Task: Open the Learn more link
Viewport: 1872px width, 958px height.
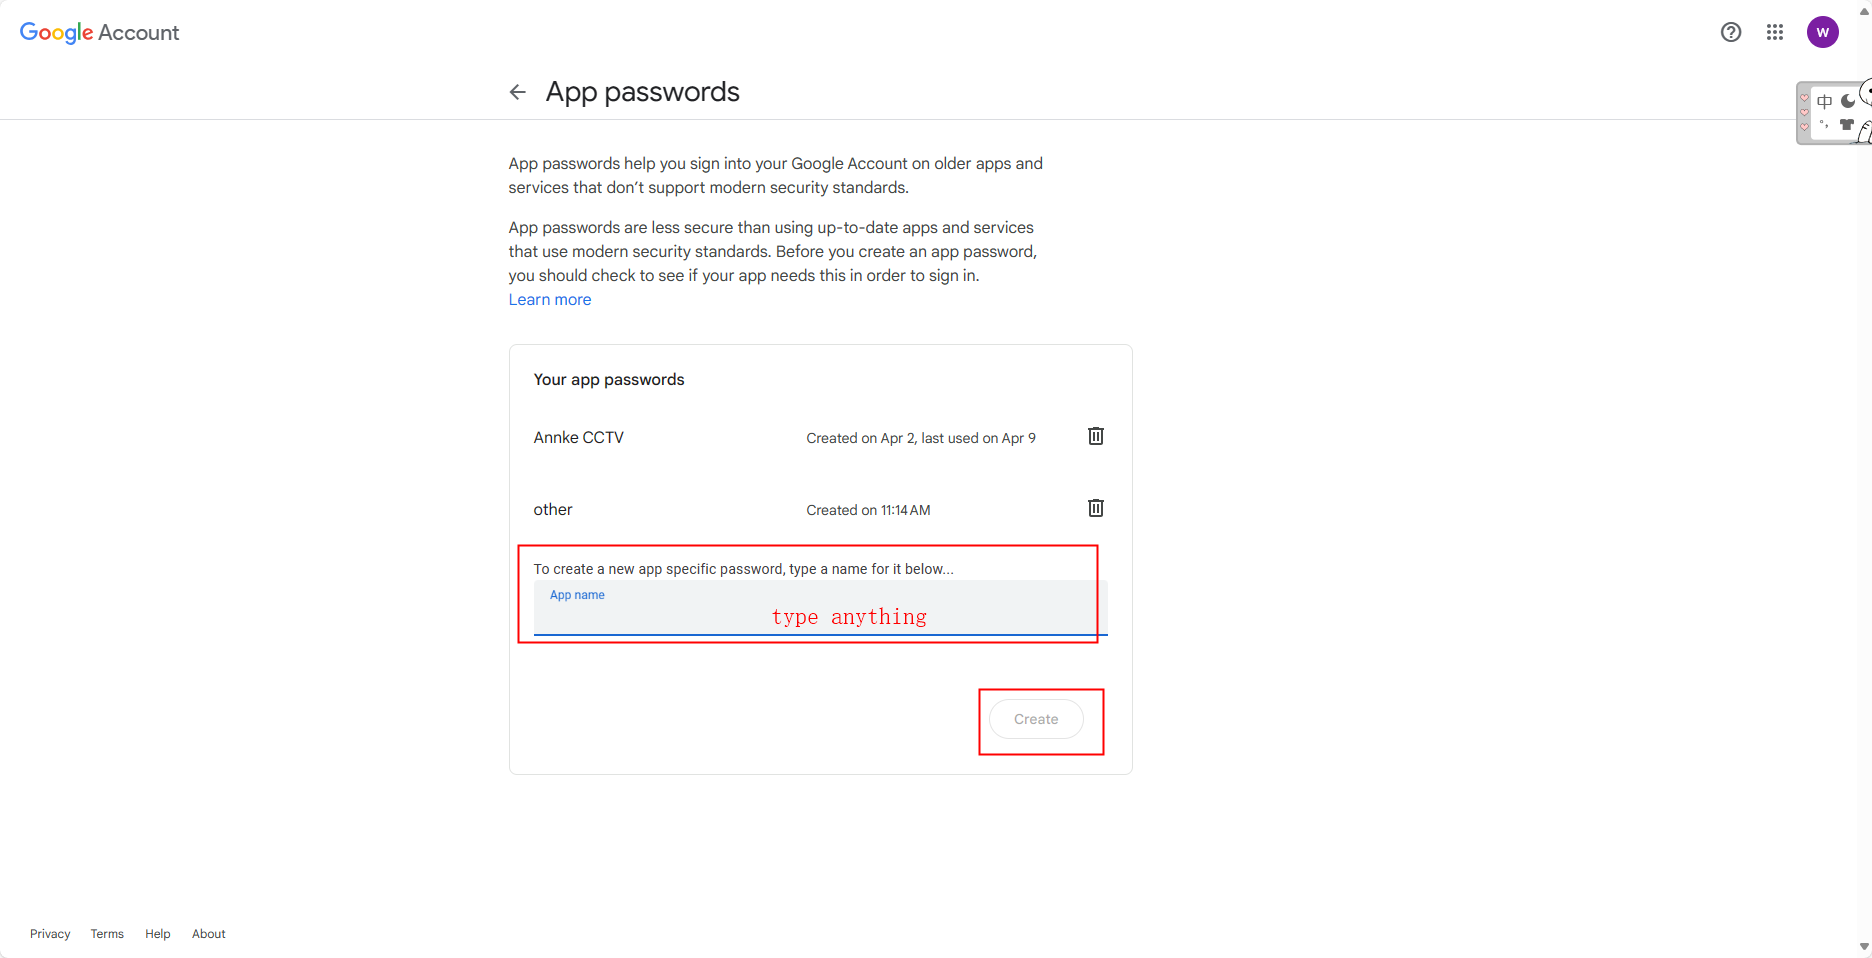Action: tap(549, 300)
